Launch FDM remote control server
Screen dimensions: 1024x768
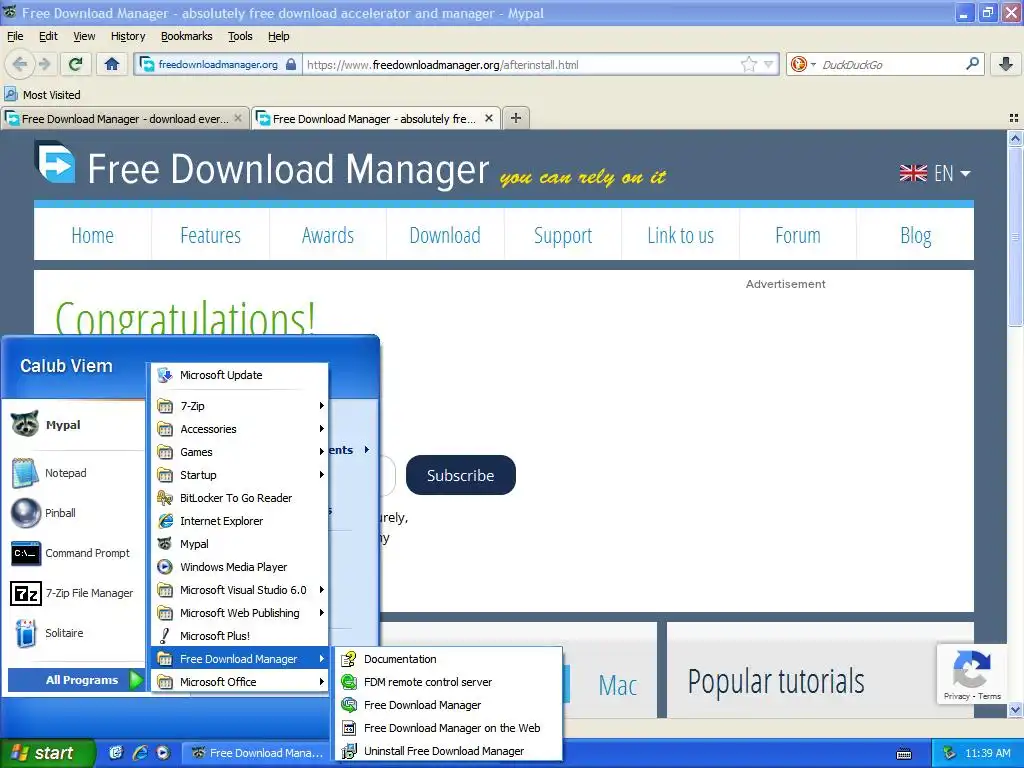click(449, 682)
